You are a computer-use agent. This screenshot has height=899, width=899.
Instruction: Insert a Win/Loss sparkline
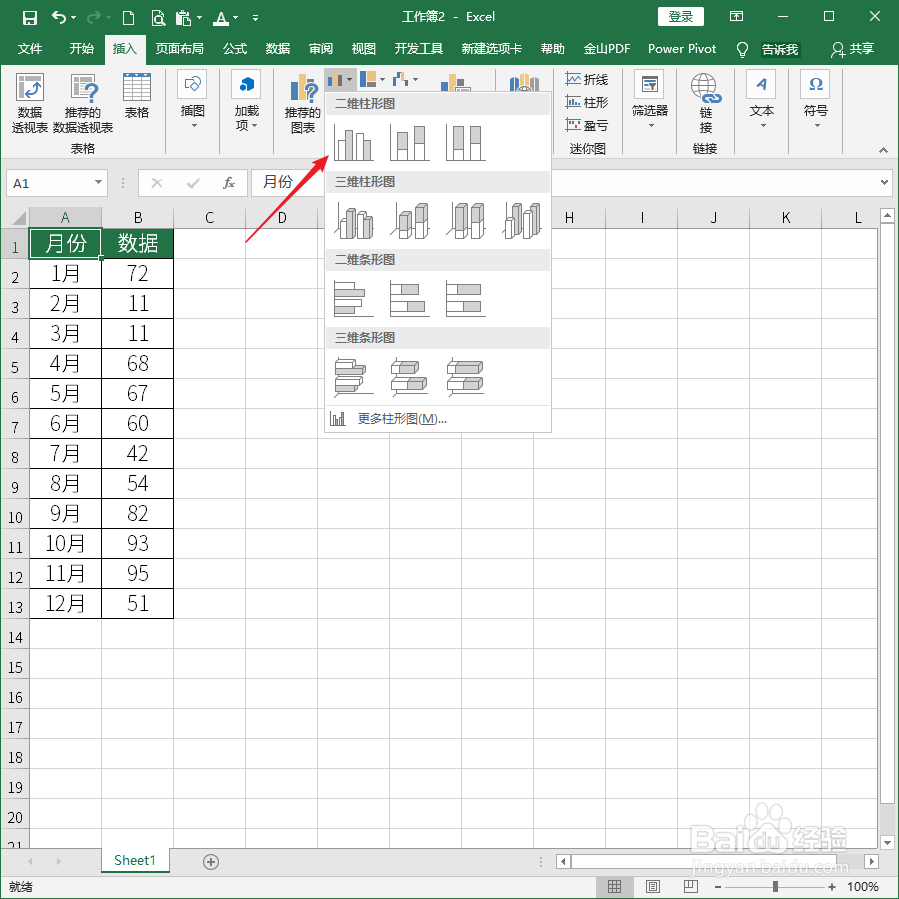[586, 124]
